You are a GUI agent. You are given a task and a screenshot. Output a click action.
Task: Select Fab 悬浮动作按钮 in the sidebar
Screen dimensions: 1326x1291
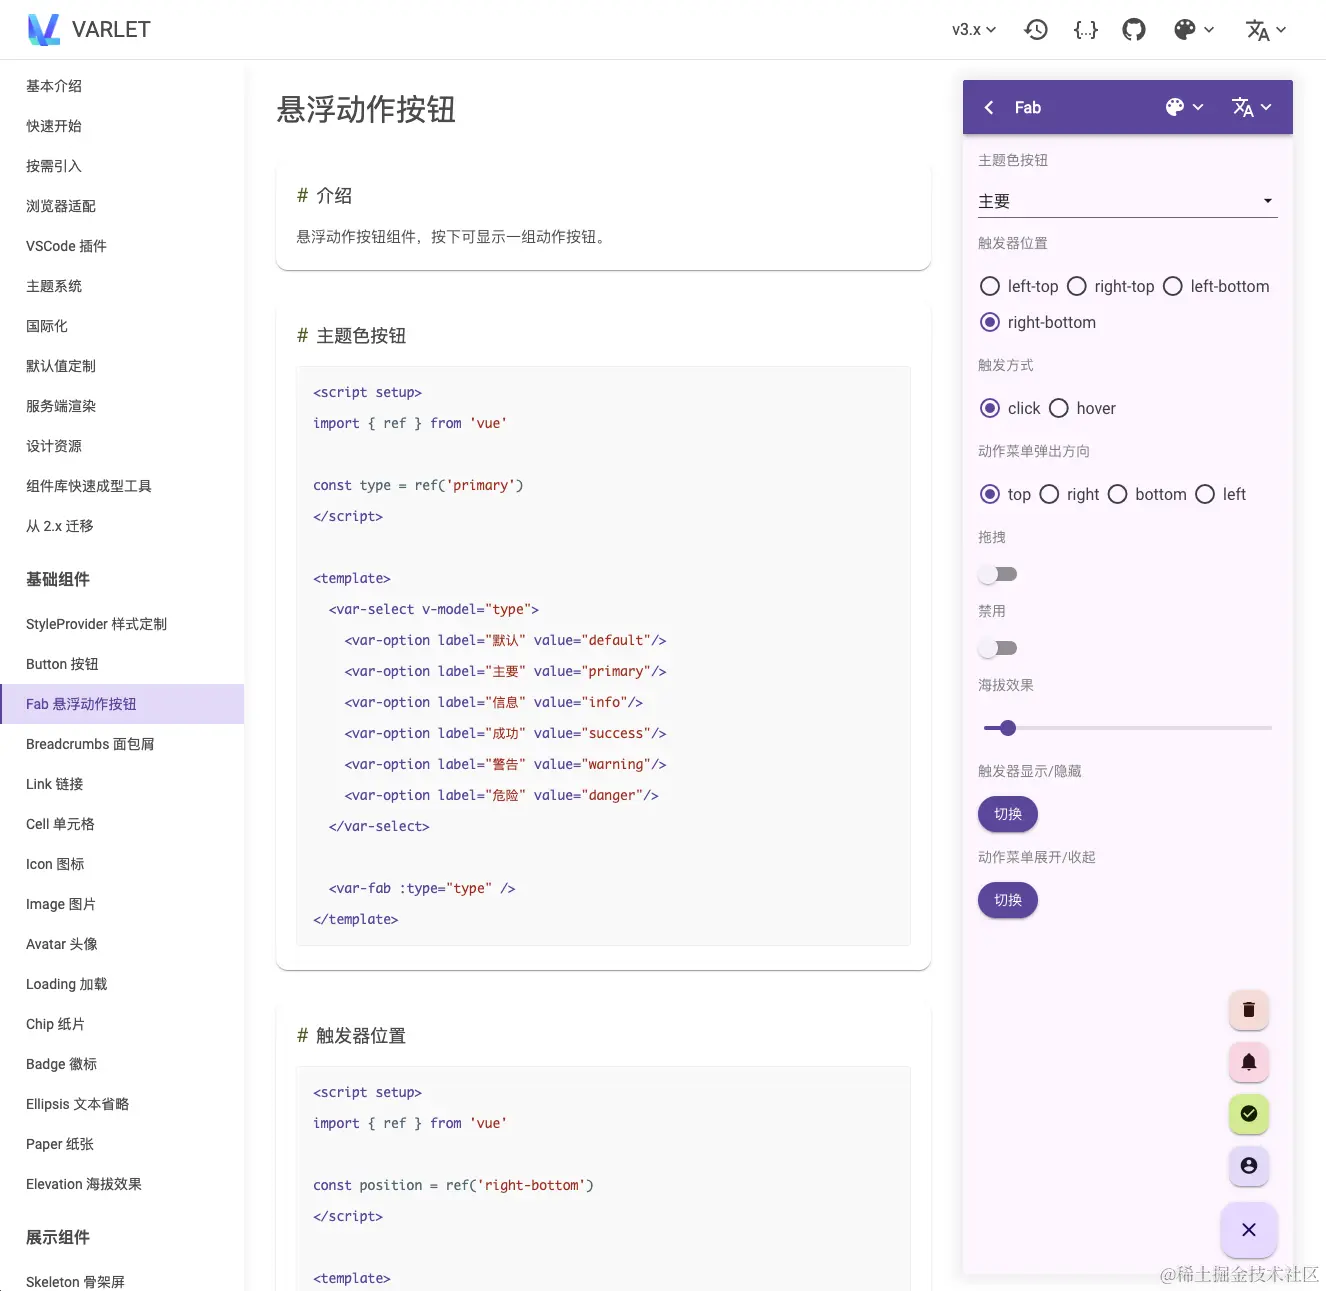[122, 704]
